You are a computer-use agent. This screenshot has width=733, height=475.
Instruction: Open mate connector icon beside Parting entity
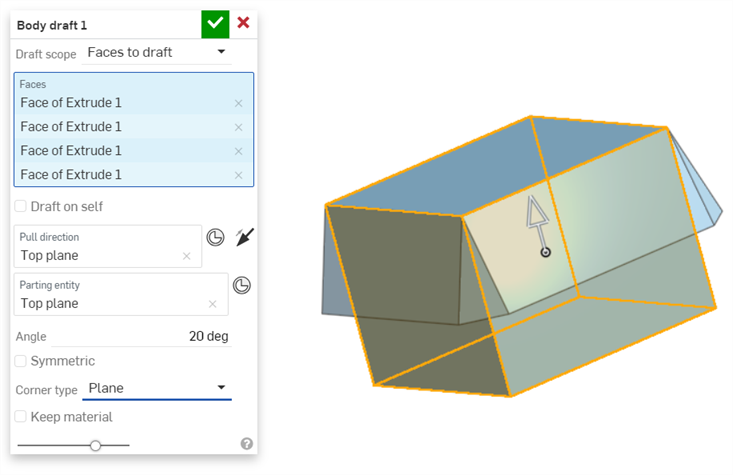click(242, 285)
